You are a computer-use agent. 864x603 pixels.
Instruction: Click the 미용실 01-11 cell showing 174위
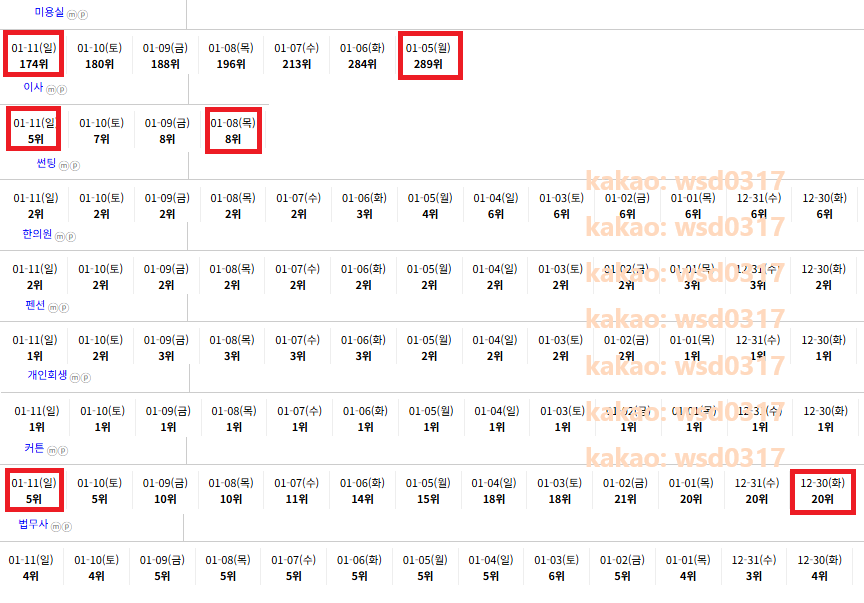[x=34, y=55]
